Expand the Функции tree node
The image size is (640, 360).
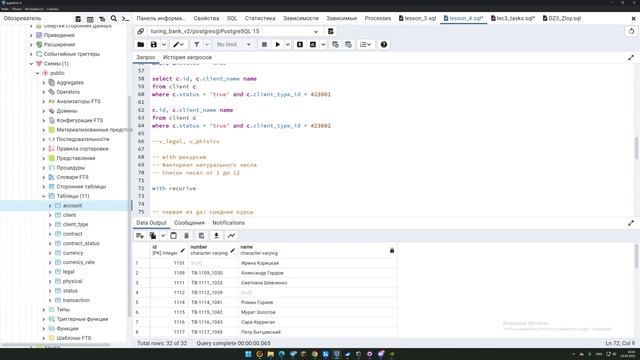pyautogui.click(x=44, y=329)
